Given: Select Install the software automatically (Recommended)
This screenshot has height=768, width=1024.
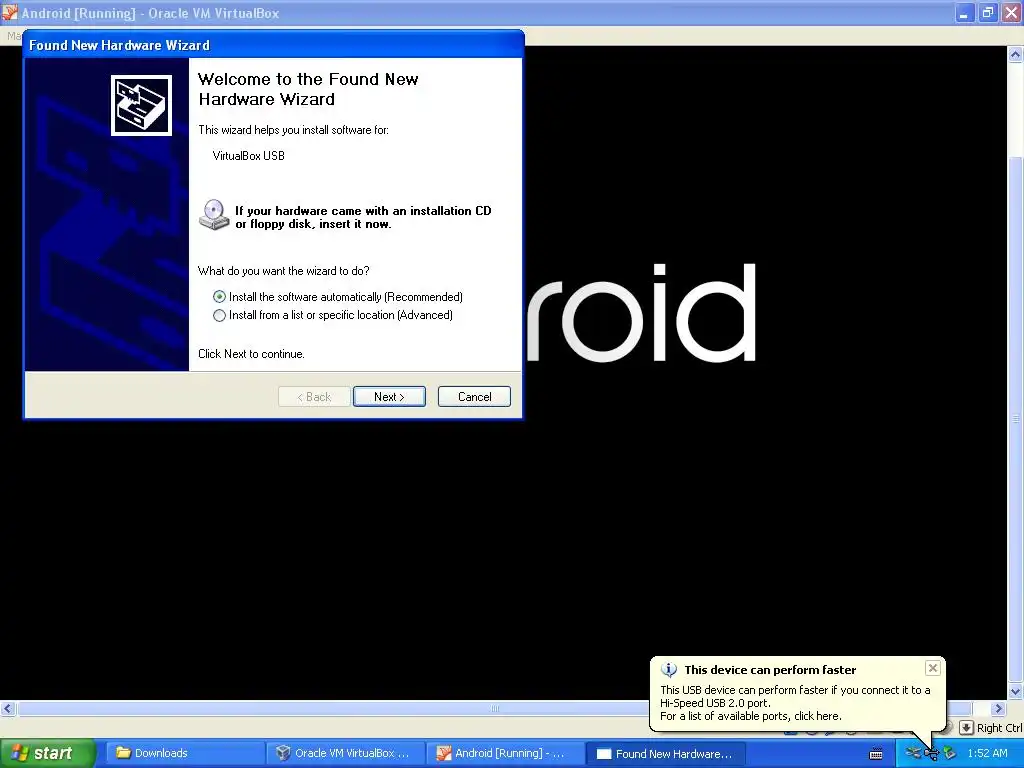Looking at the screenshot, I should (x=338, y=296).
